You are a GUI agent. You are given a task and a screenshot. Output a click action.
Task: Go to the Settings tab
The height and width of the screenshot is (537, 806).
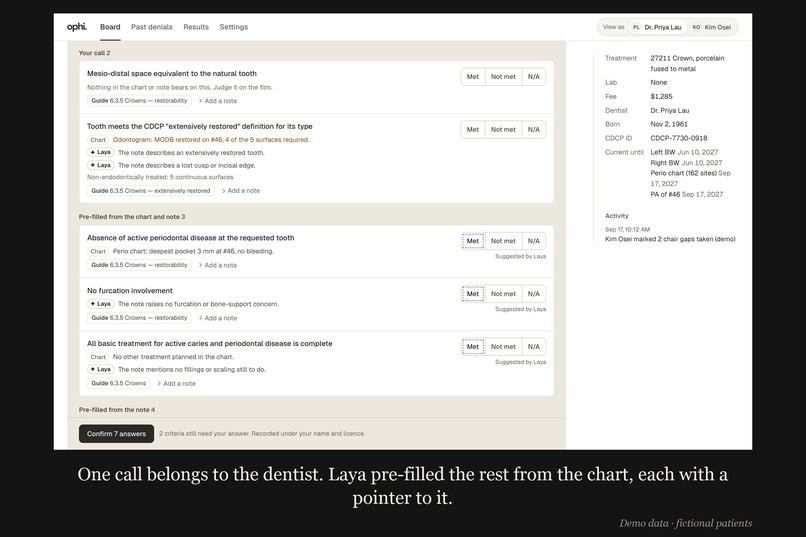click(x=233, y=27)
